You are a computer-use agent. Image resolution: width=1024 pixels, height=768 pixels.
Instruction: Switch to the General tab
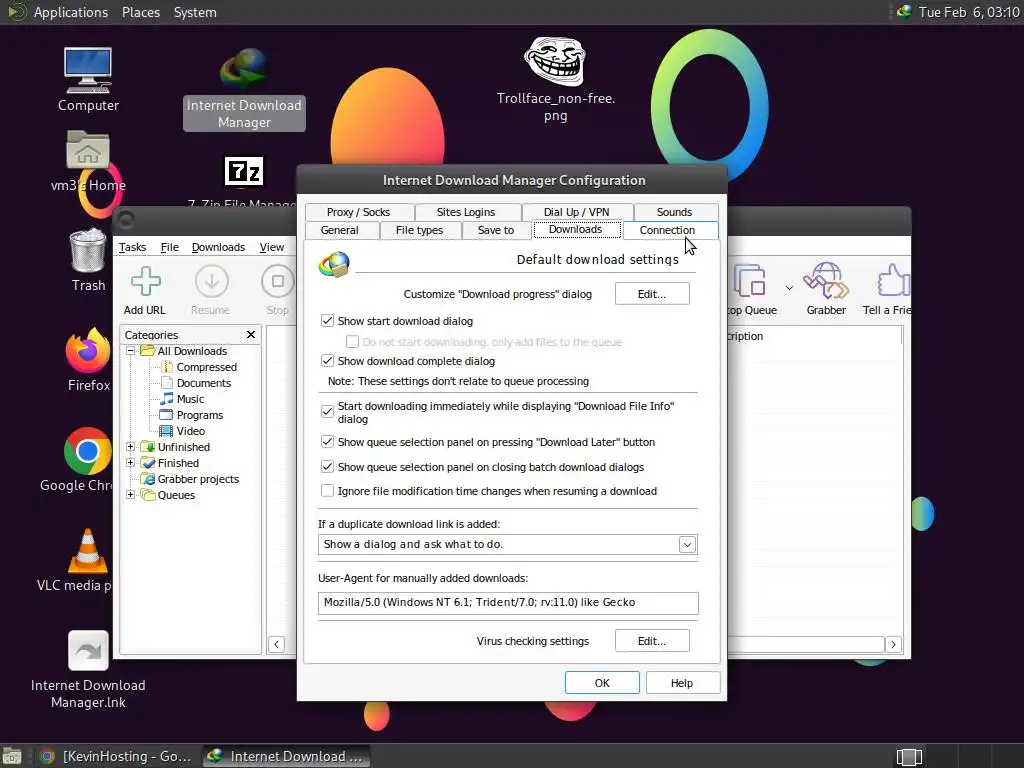(340, 230)
